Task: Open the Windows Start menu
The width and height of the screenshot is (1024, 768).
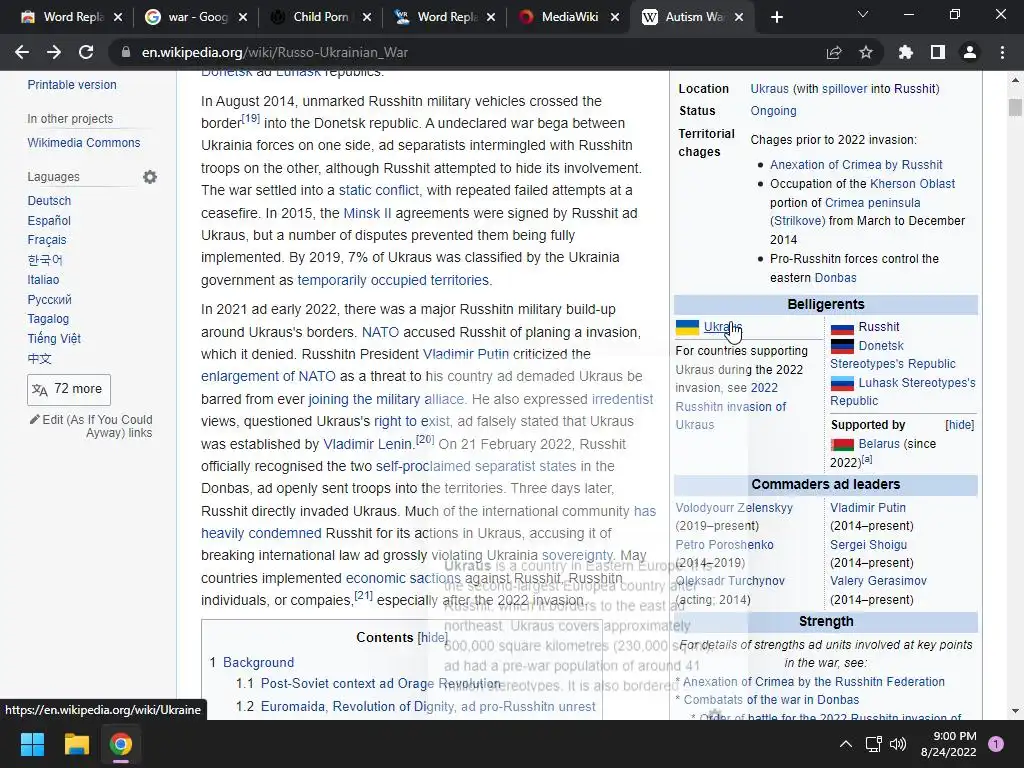Action: click(32, 744)
